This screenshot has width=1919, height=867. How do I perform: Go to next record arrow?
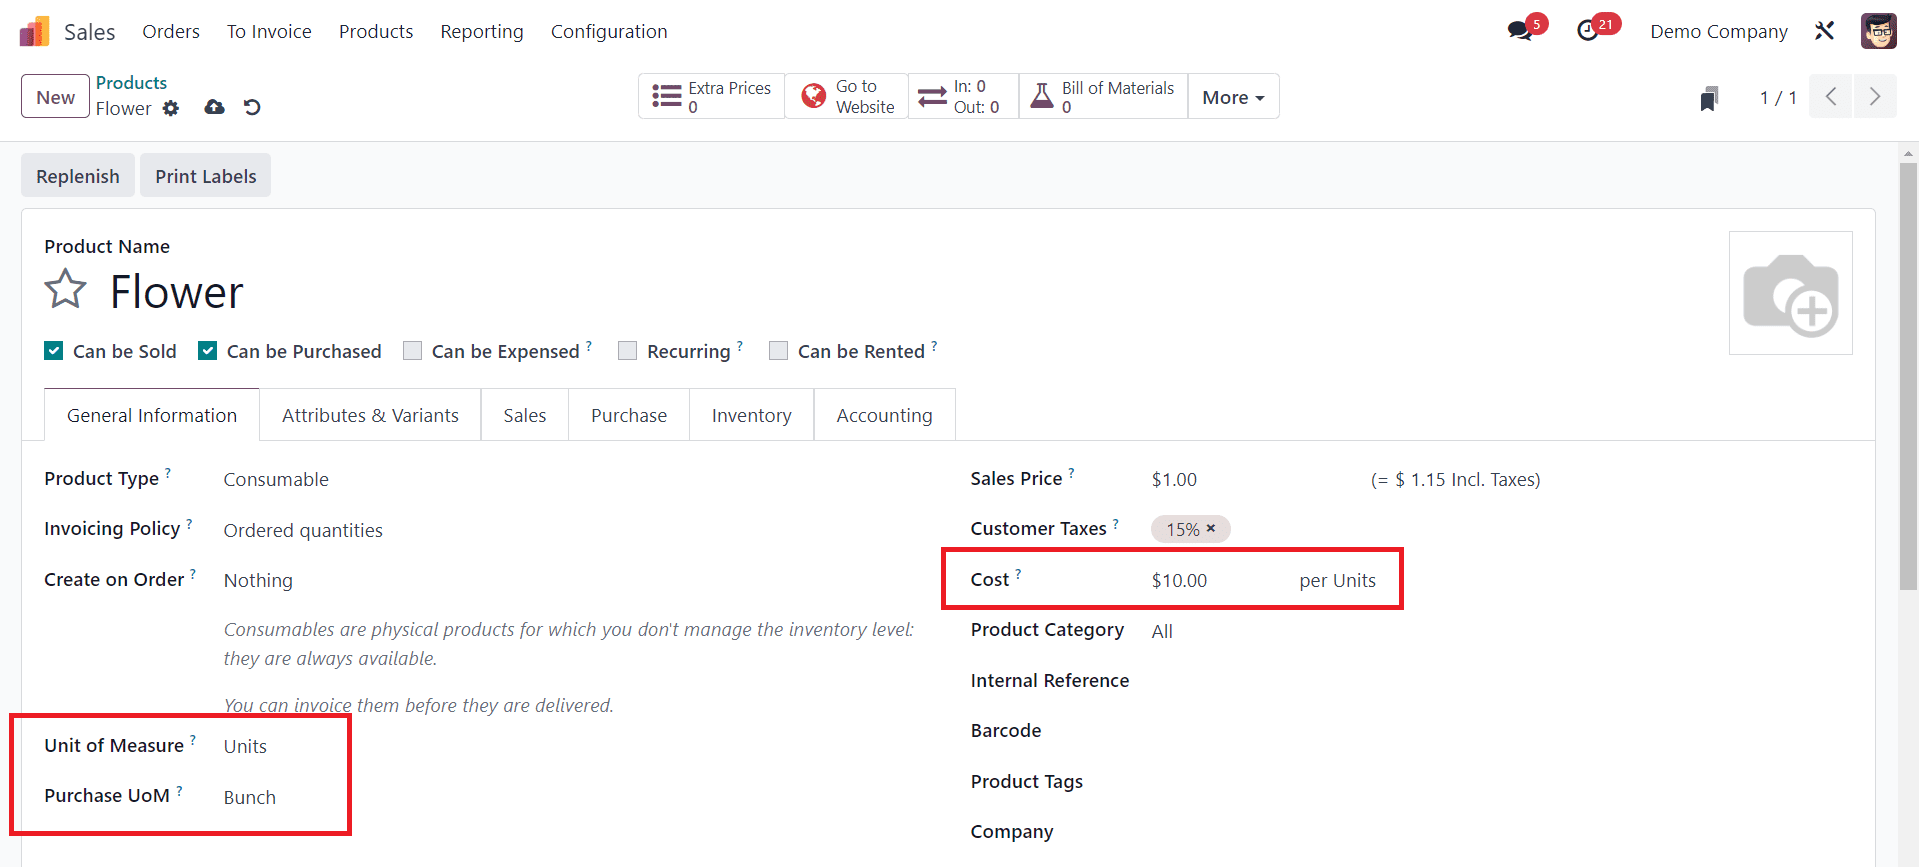pos(1875,97)
